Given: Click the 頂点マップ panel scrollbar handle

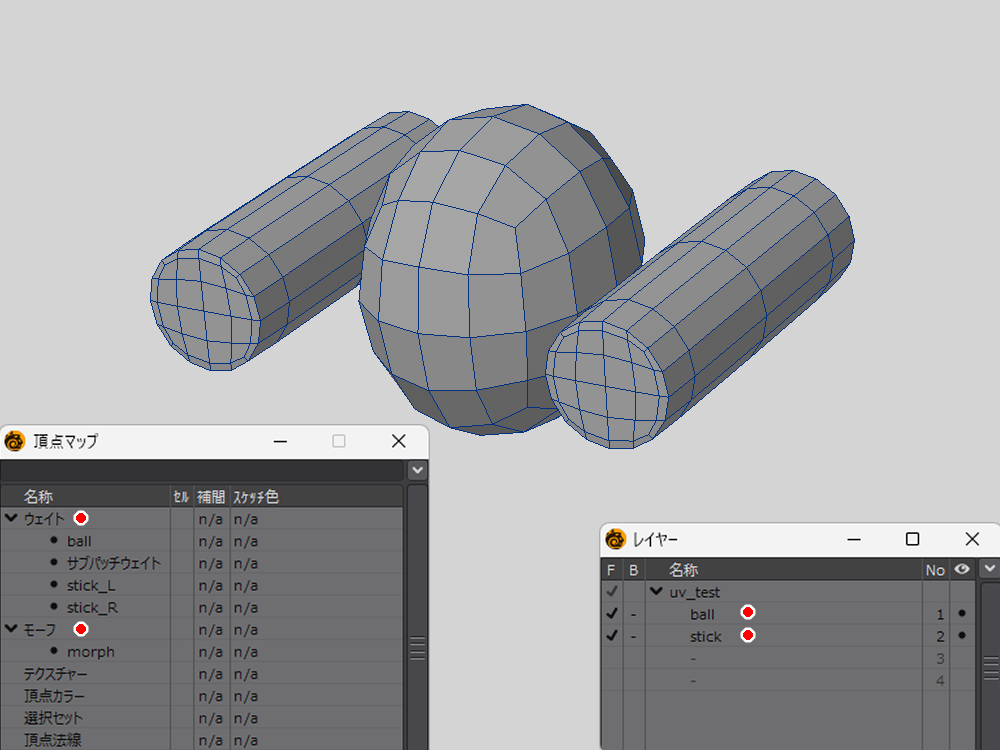Looking at the screenshot, I should pyautogui.click(x=417, y=647).
